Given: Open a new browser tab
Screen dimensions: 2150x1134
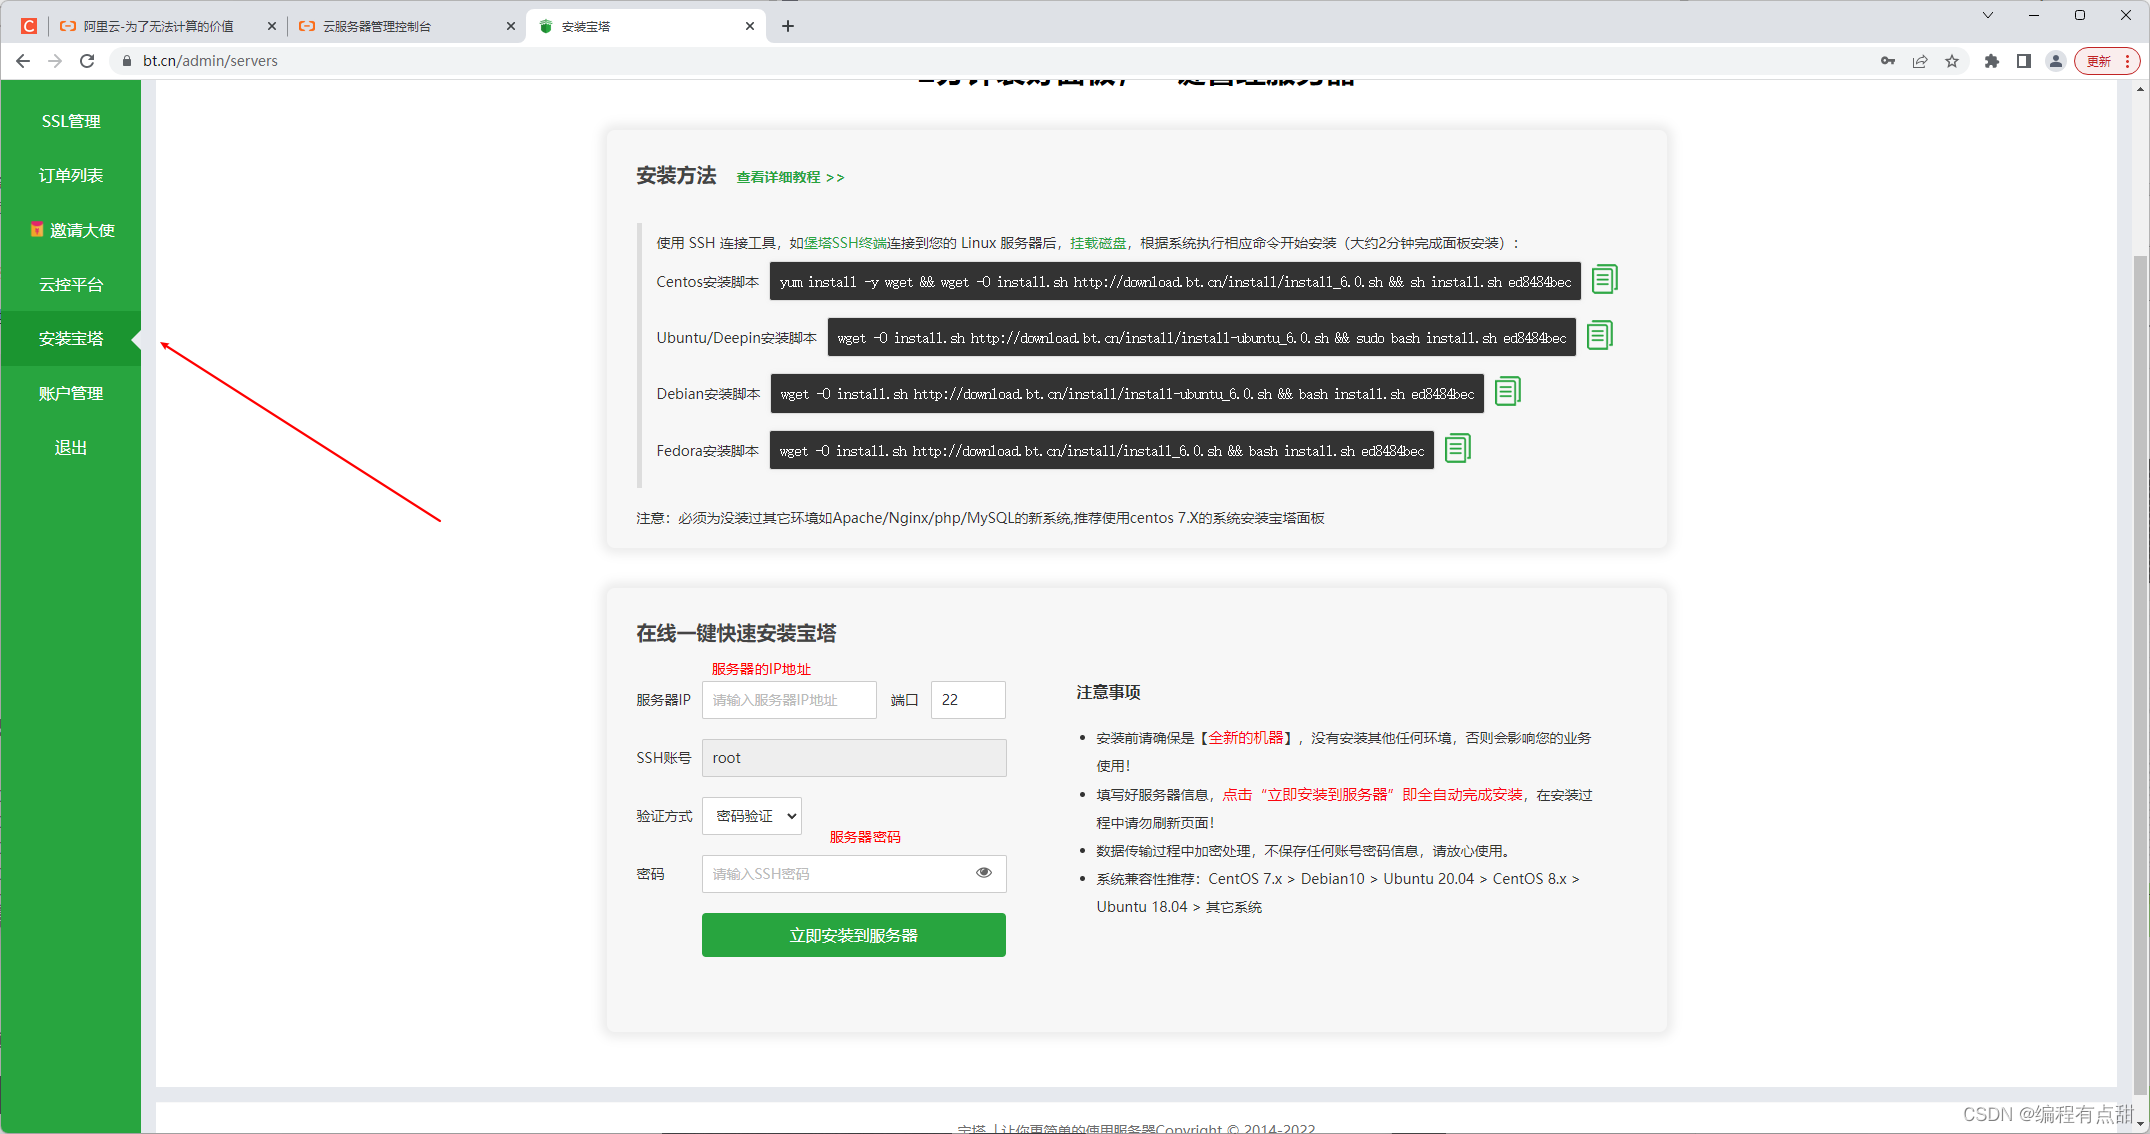Looking at the screenshot, I should click(x=788, y=26).
